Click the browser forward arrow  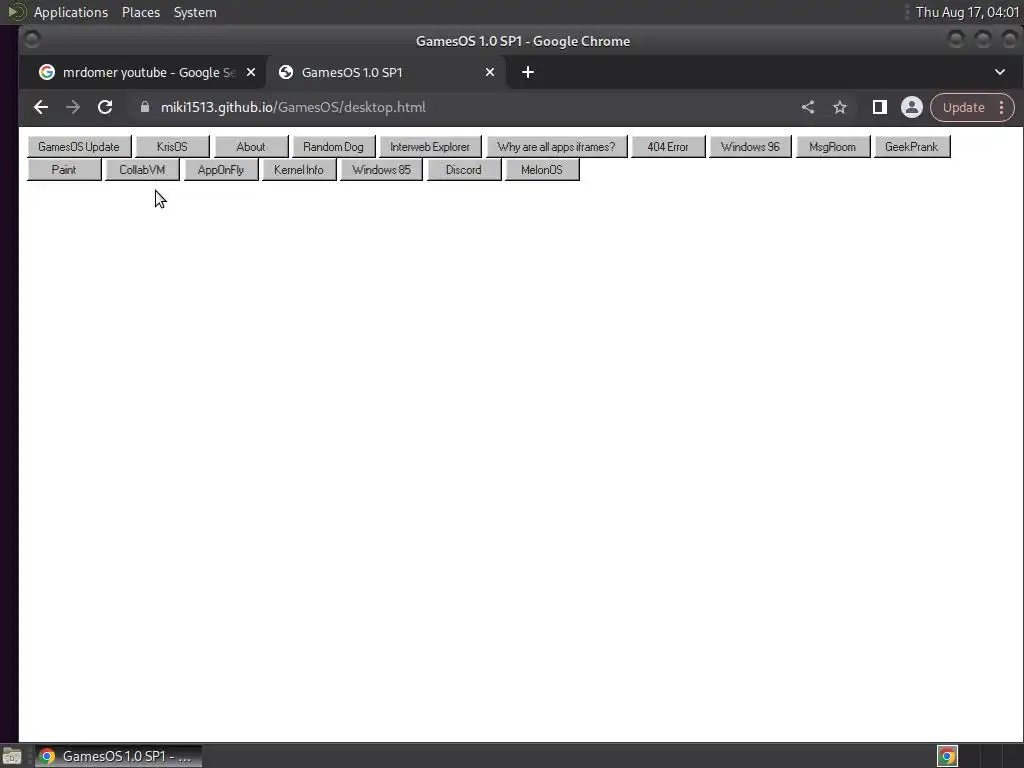tap(72, 107)
